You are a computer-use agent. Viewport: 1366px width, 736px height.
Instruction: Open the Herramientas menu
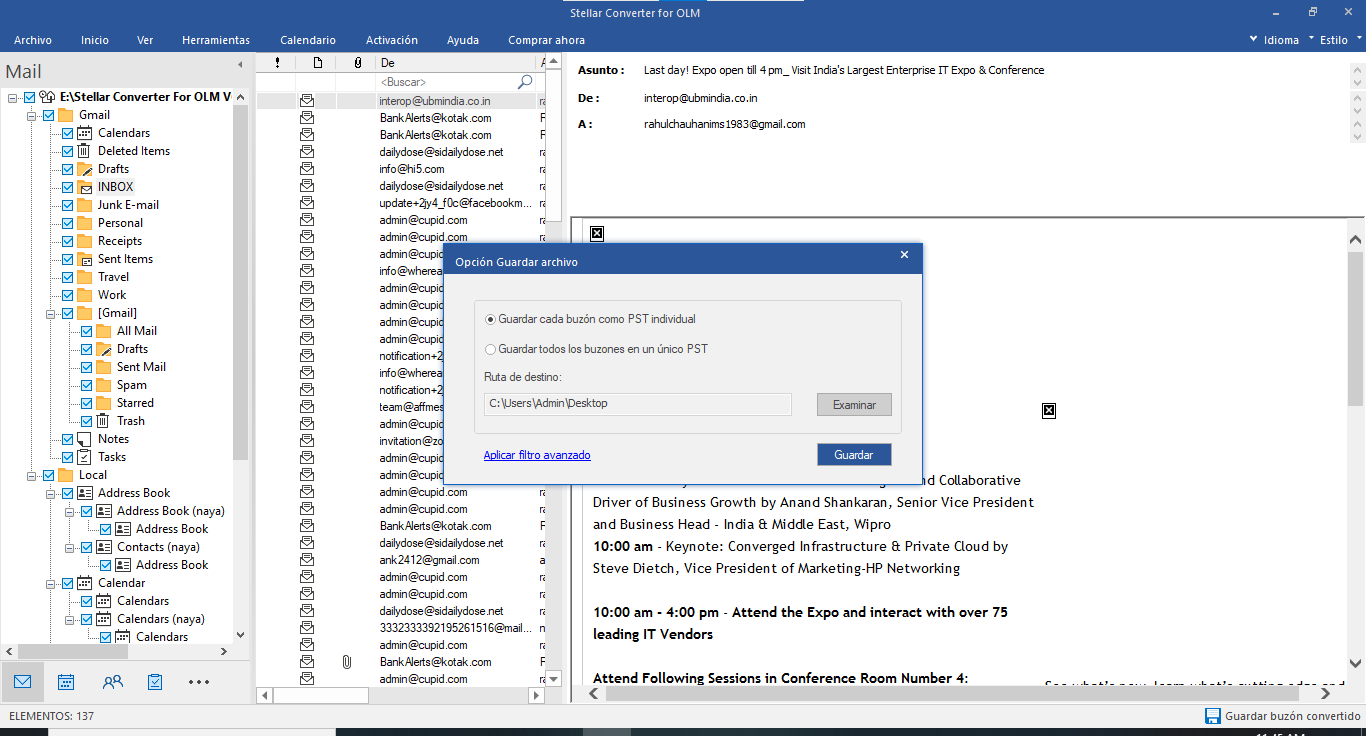(x=216, y=40)
